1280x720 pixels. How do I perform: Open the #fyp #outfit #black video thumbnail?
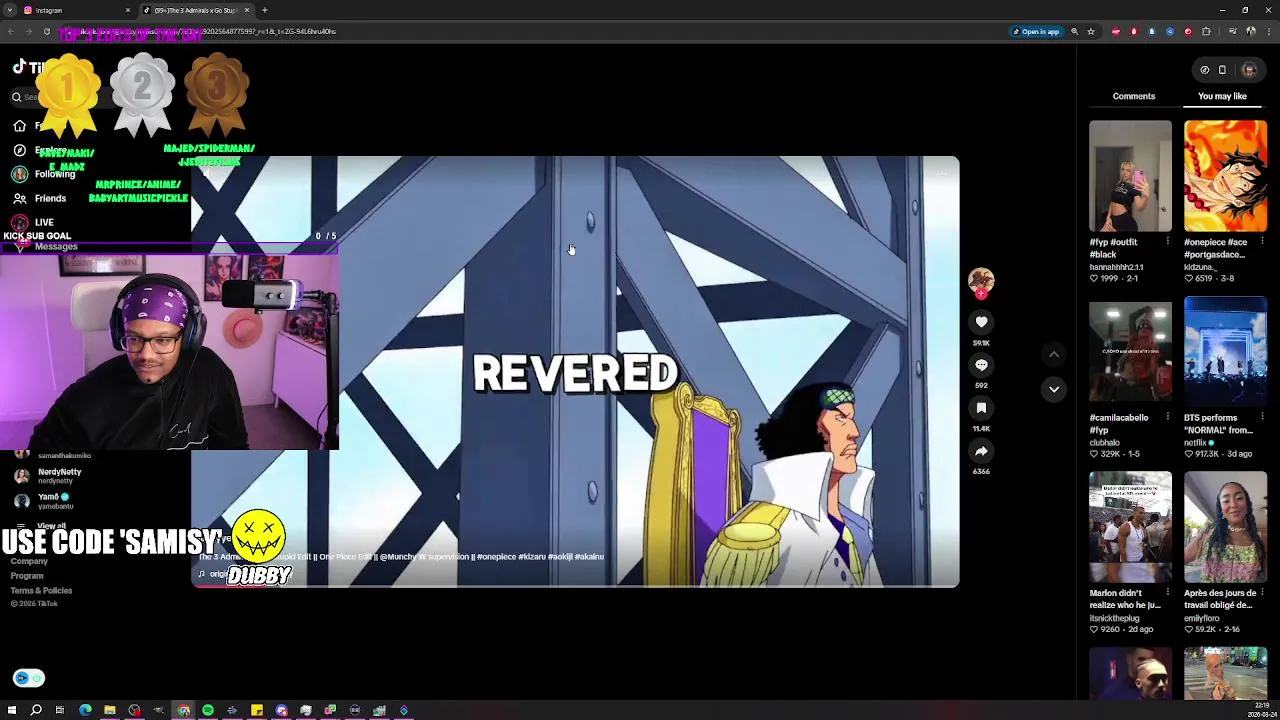1130,177
